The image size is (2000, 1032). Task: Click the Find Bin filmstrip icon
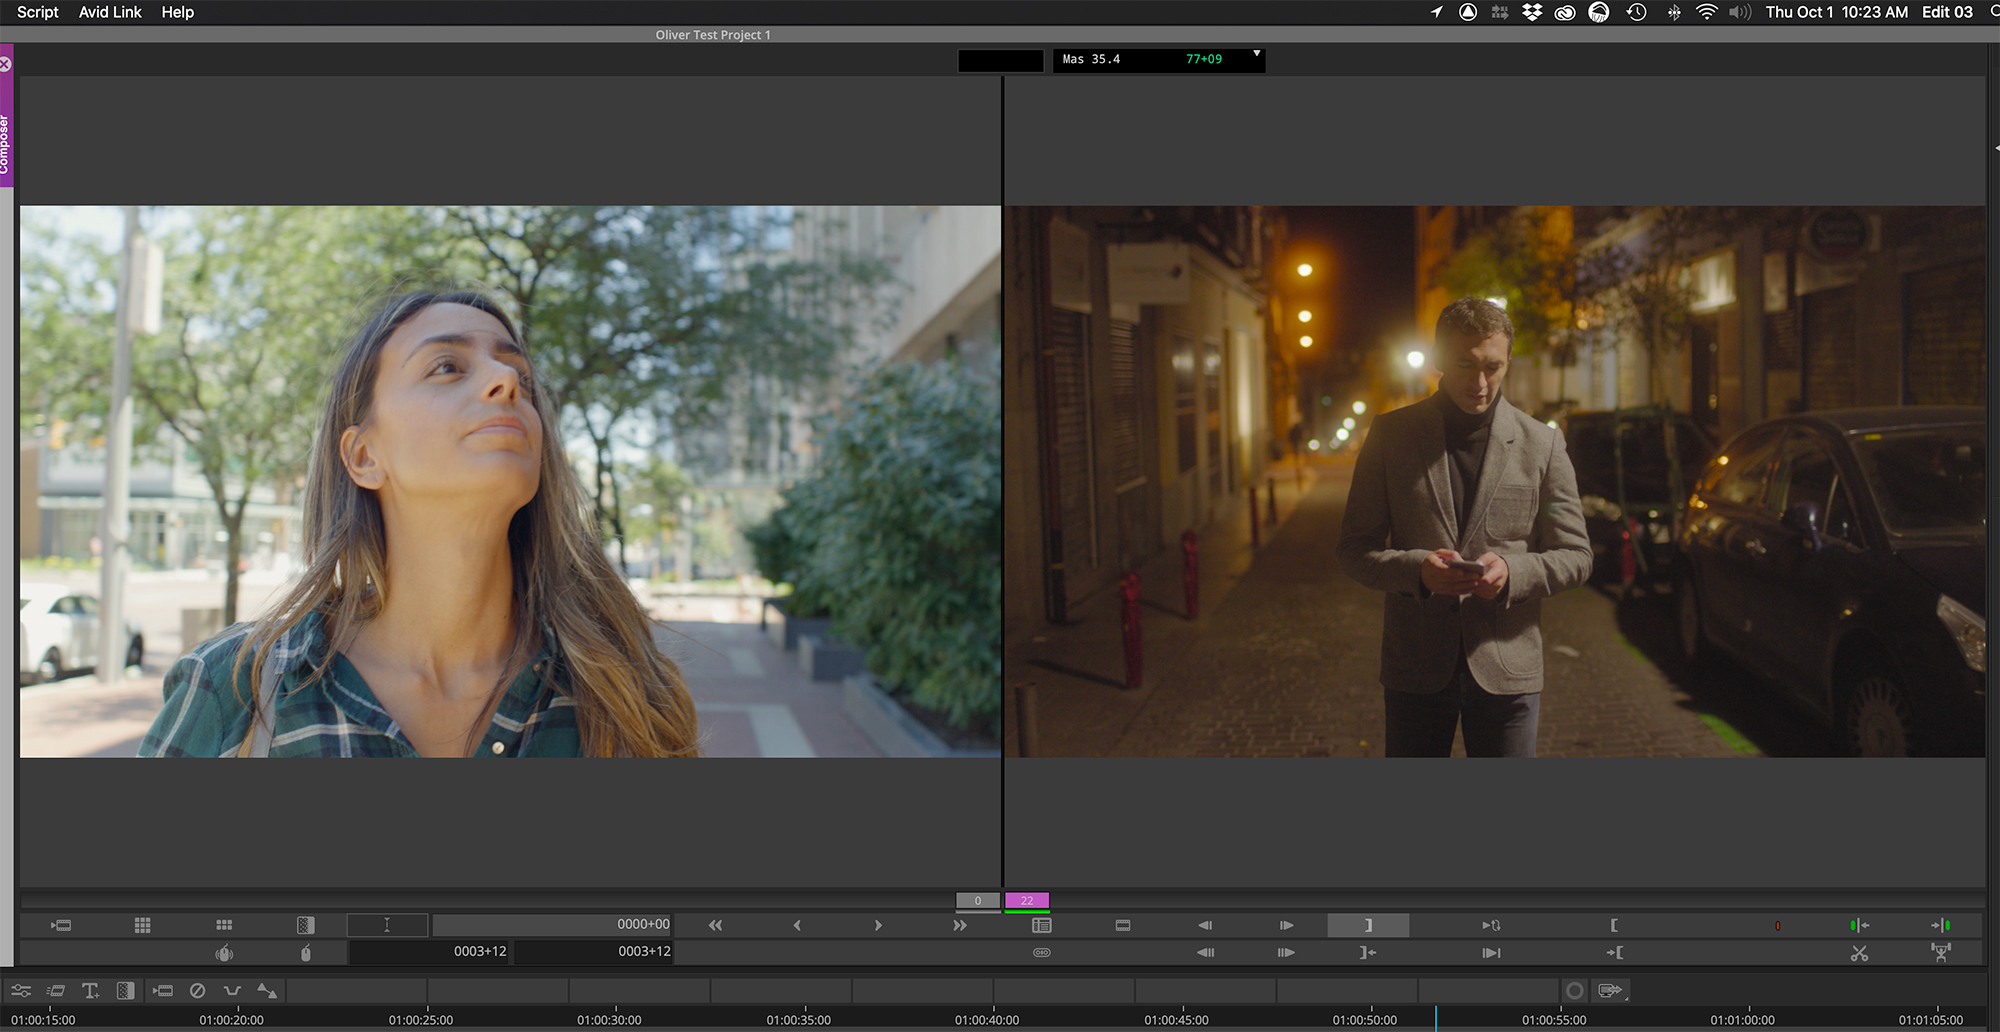tap(1123, 925)
